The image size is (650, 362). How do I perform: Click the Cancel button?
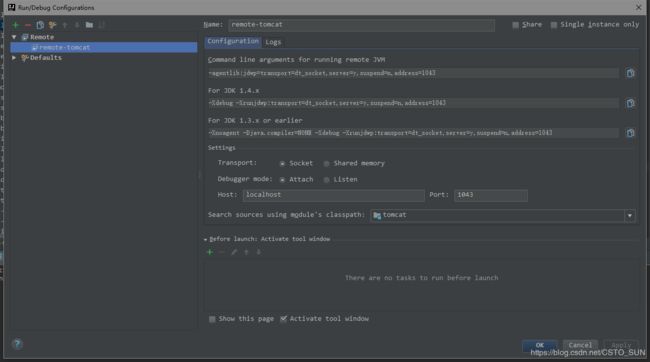point(580,345)
